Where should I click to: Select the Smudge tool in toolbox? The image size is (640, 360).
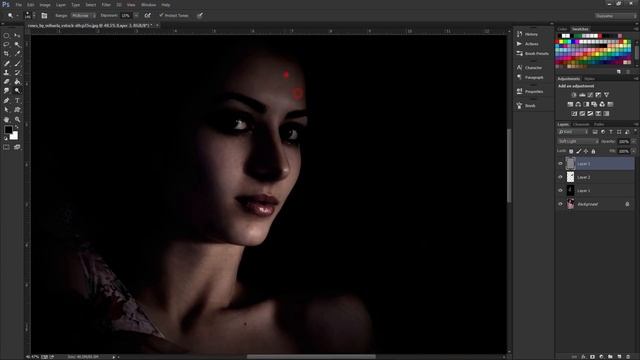[x=7, y=91]
